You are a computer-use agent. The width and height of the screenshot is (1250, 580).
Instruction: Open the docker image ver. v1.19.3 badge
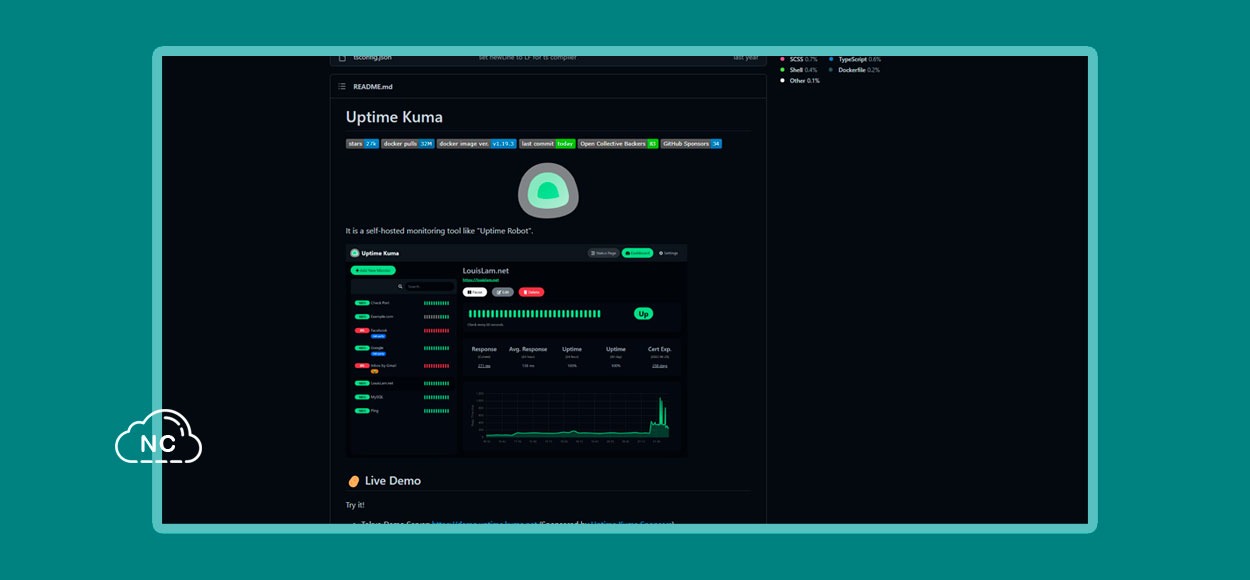(477, 144)
